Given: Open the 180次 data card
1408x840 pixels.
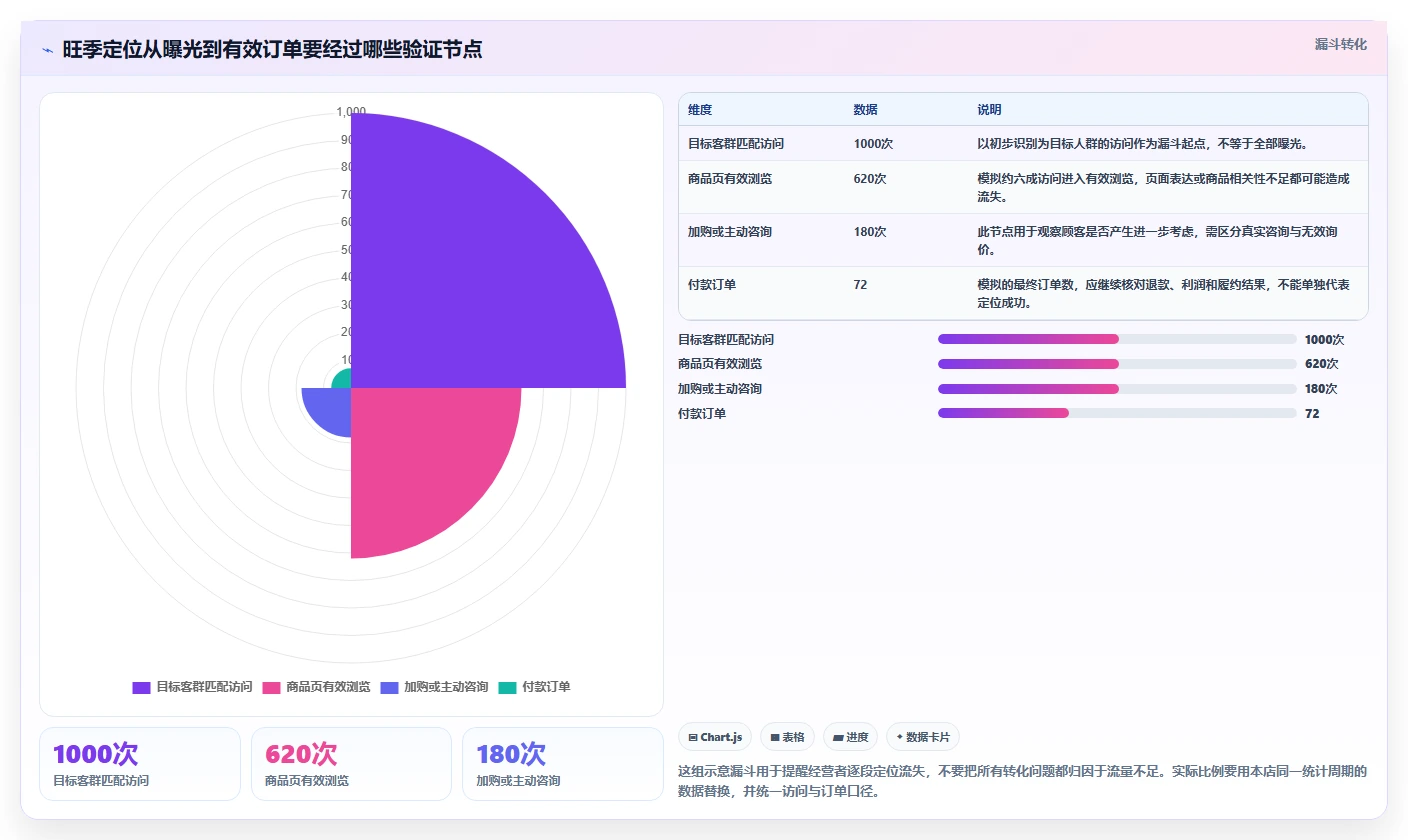Looking at the screenshot, I should pos(563,764).
